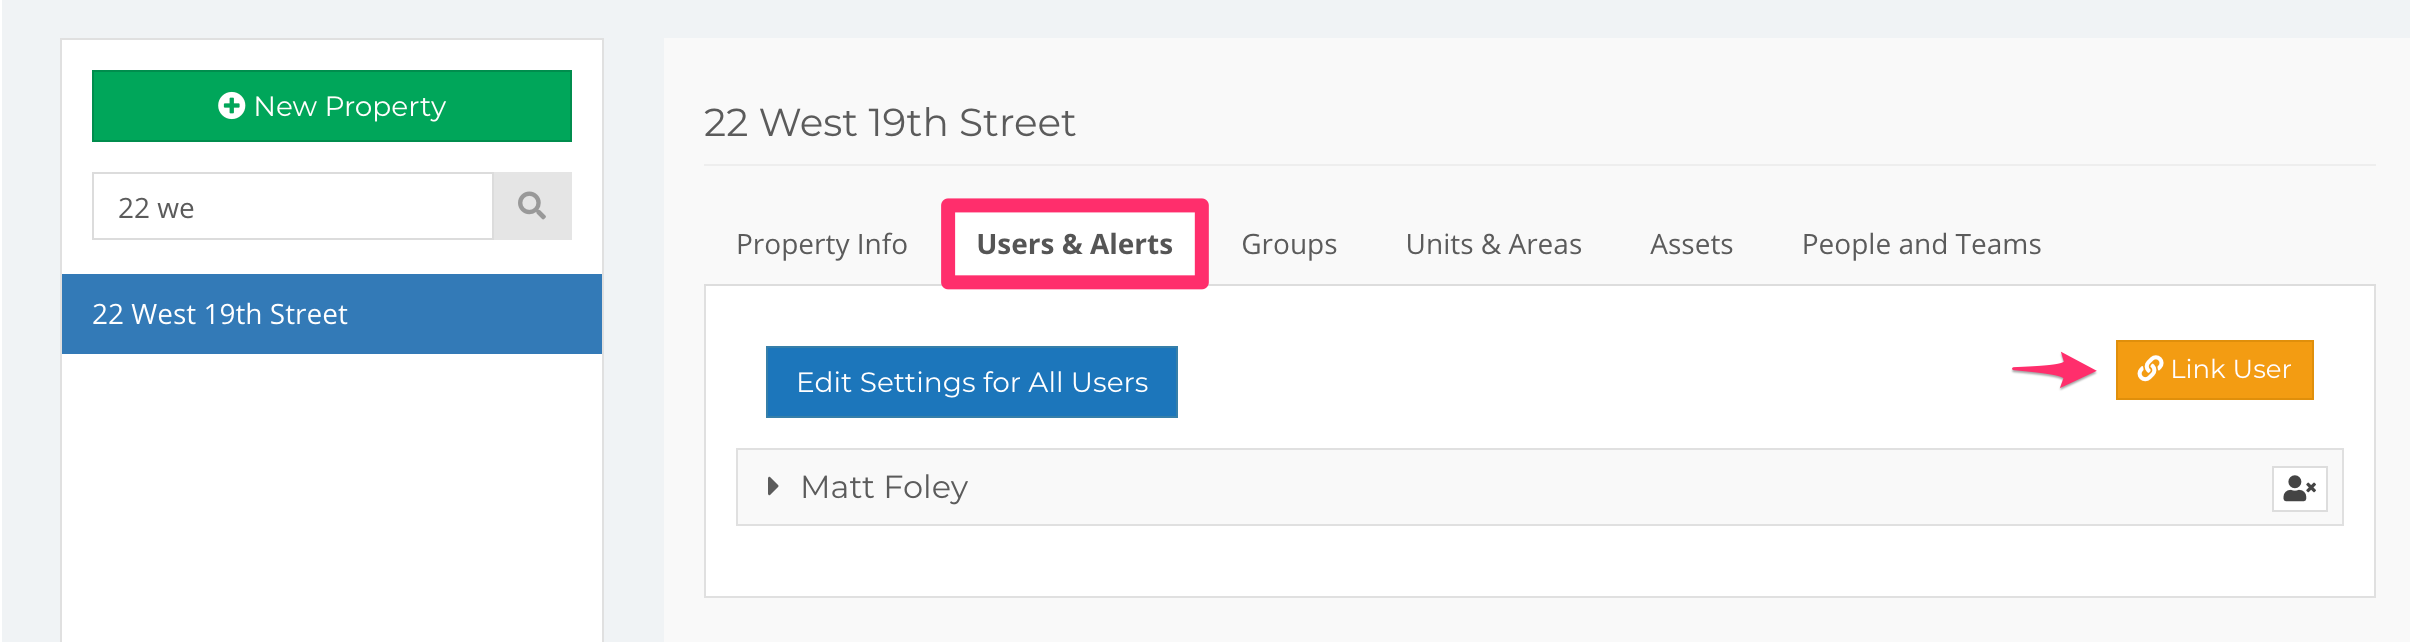Focus the property search field containing '22 we'
This screenshot has width=2410, height=642.
point(293,206)
